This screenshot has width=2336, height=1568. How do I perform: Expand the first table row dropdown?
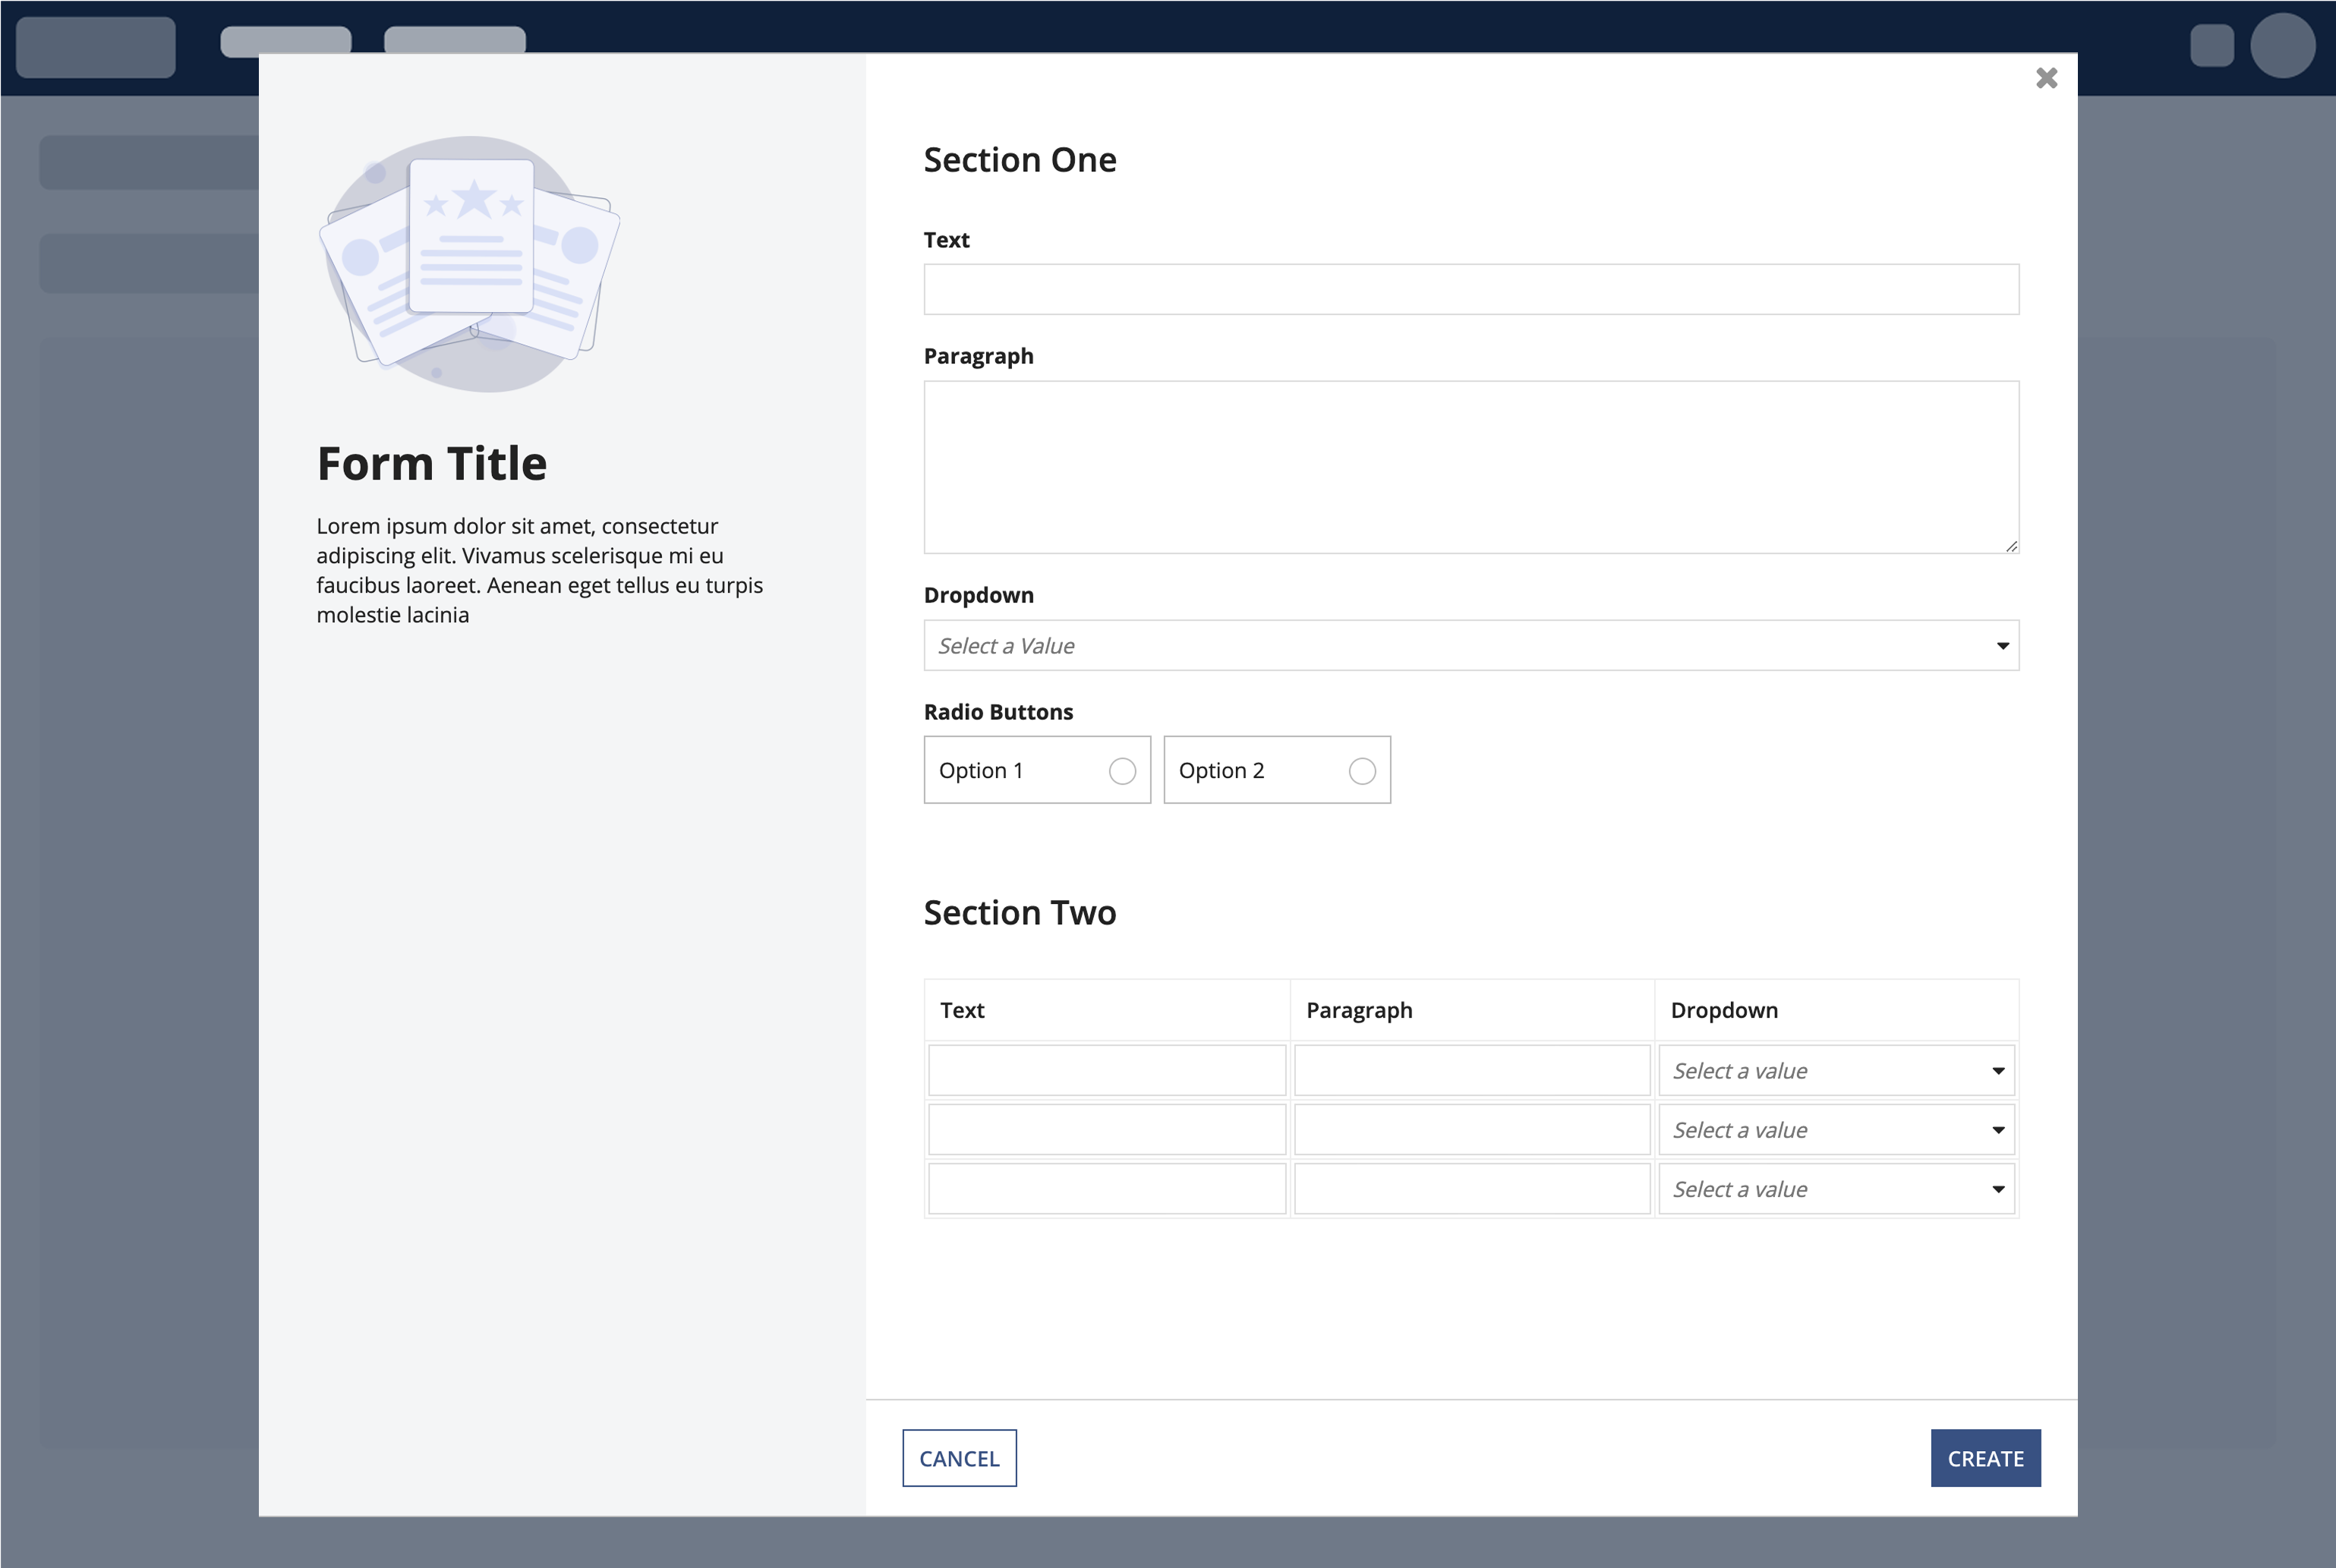(1836, 1071)
